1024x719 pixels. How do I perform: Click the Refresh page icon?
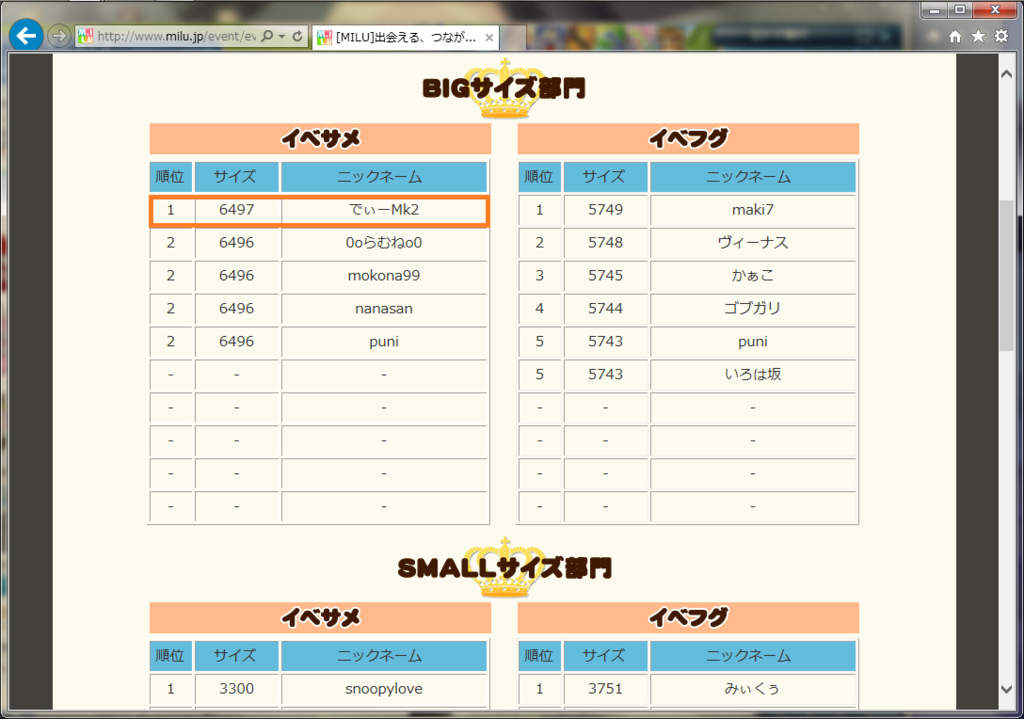click(297, 36)
